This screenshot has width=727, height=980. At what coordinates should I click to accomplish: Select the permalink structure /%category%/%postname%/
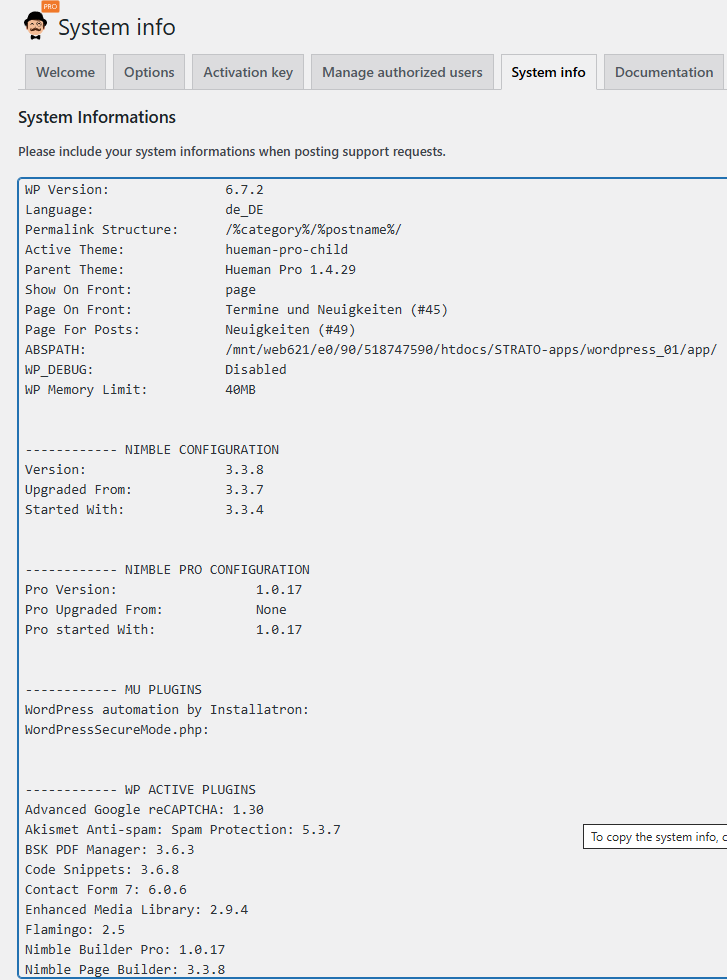pos(313,229)
